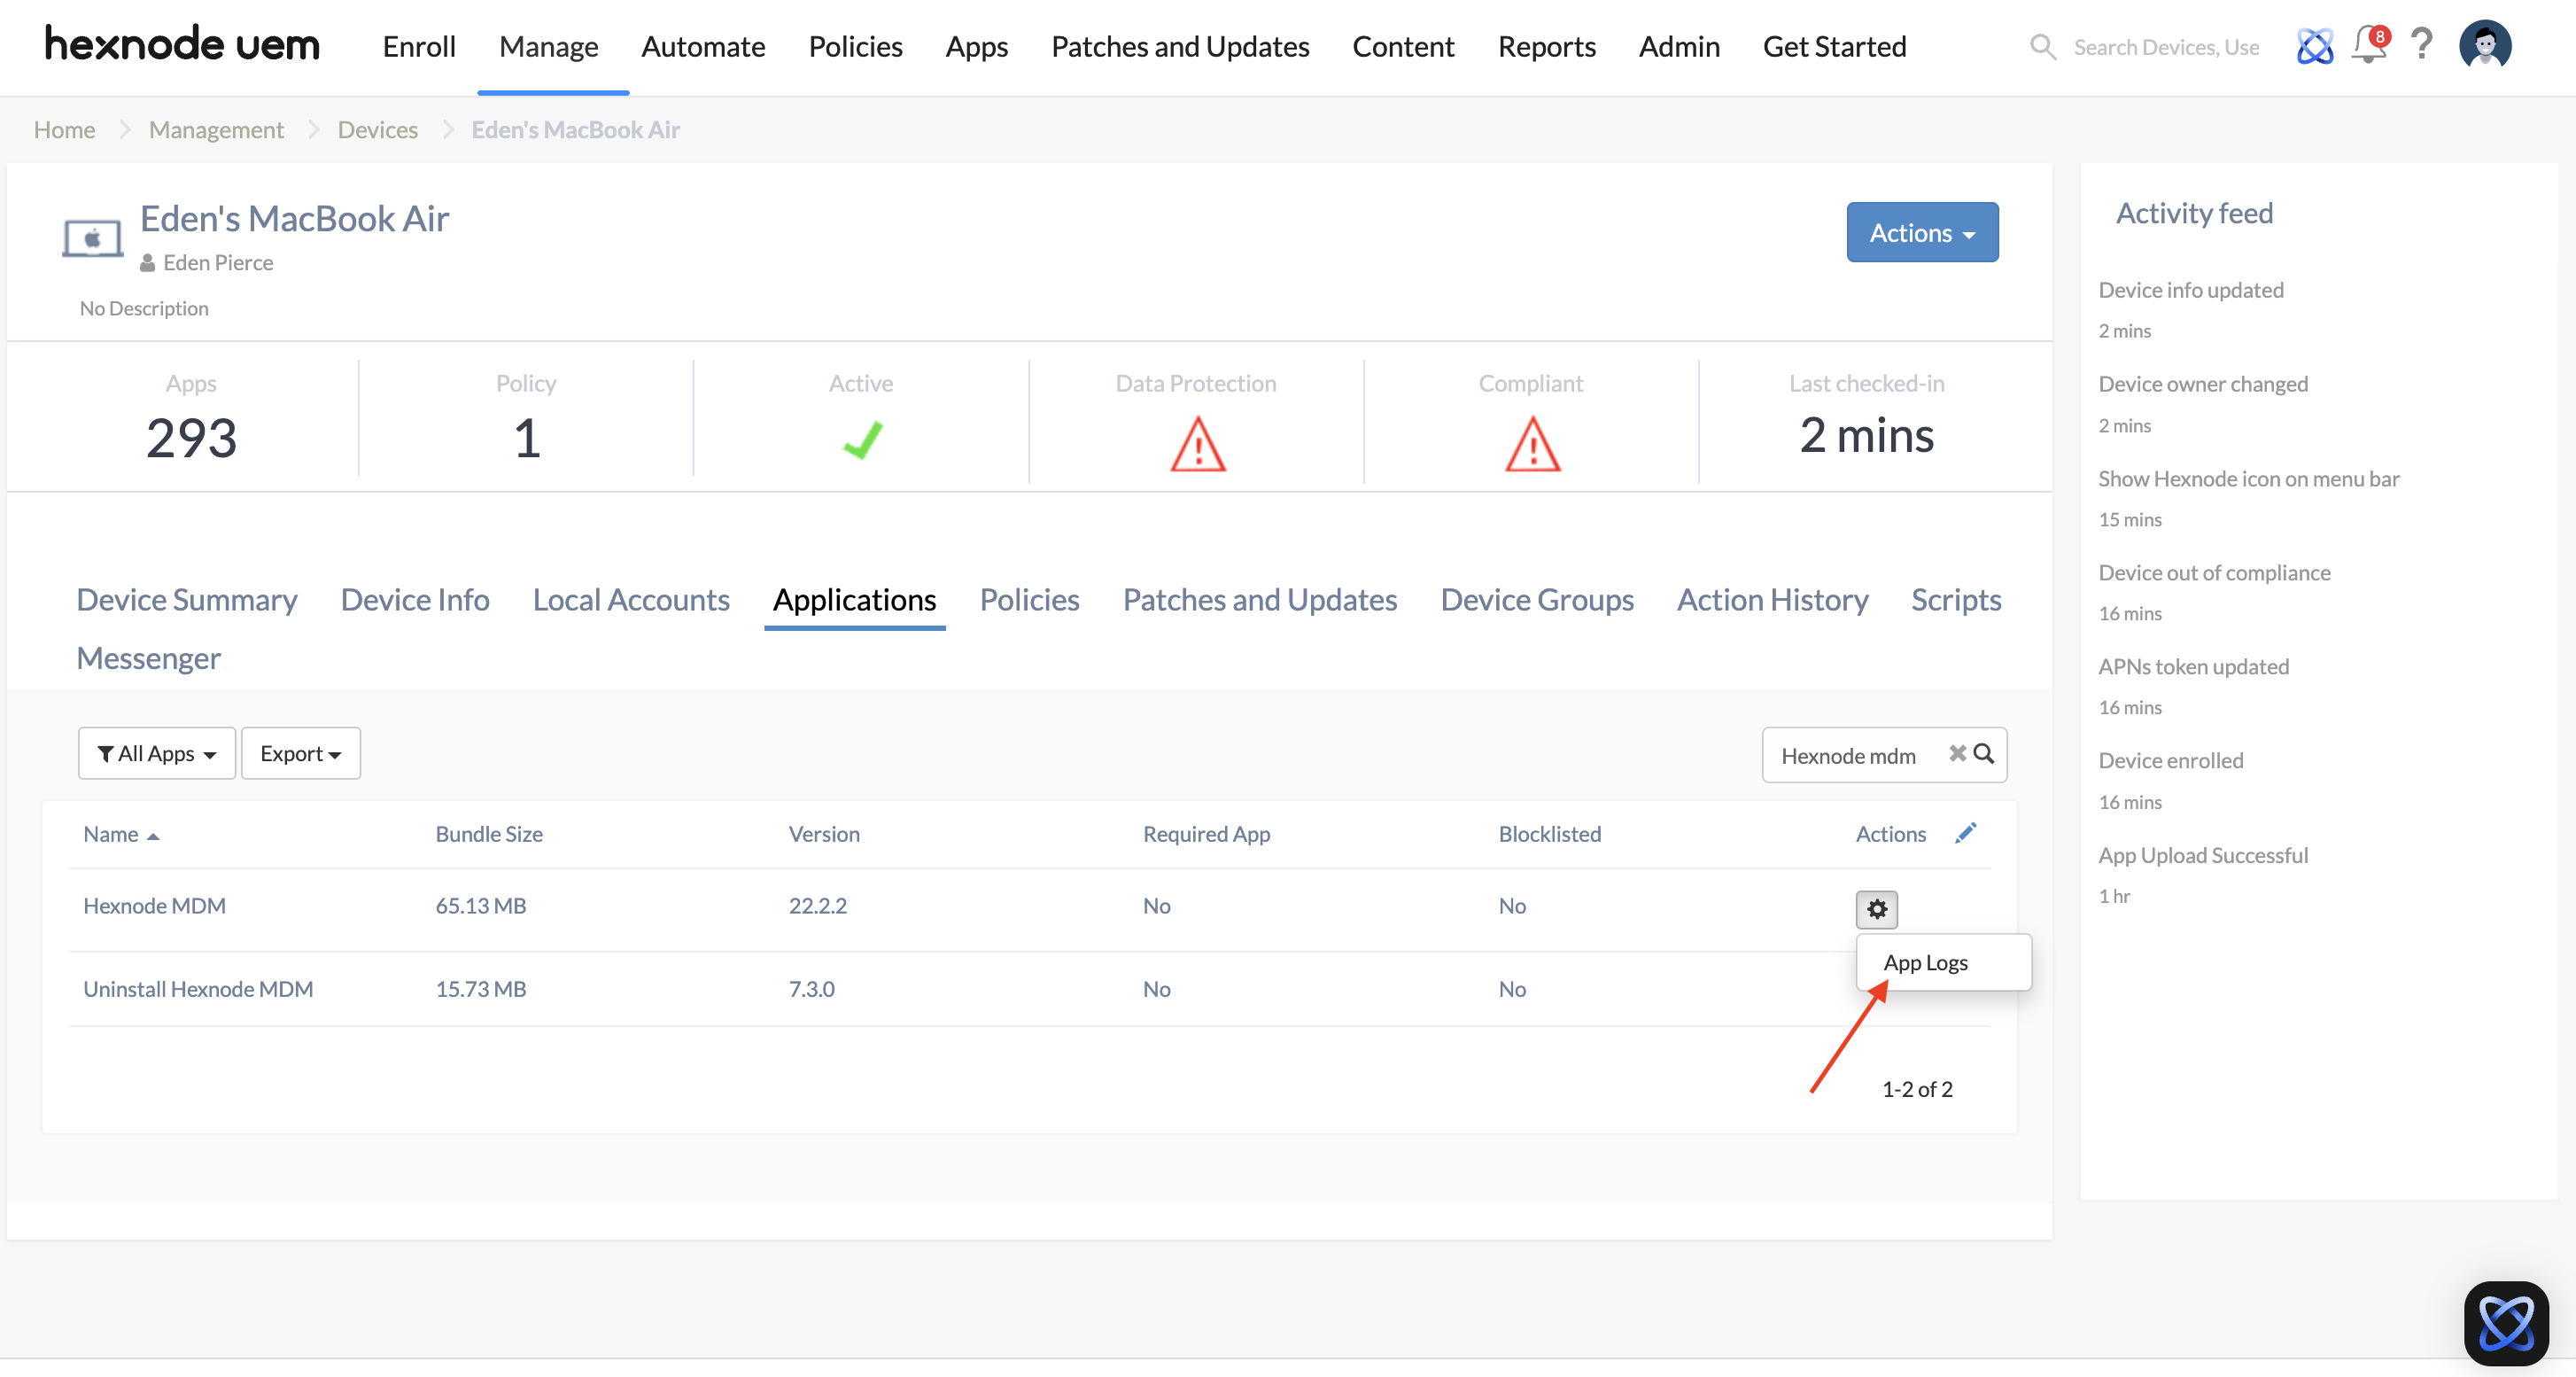
Task: Open the help question mark icon
Action: (2421, 44)
